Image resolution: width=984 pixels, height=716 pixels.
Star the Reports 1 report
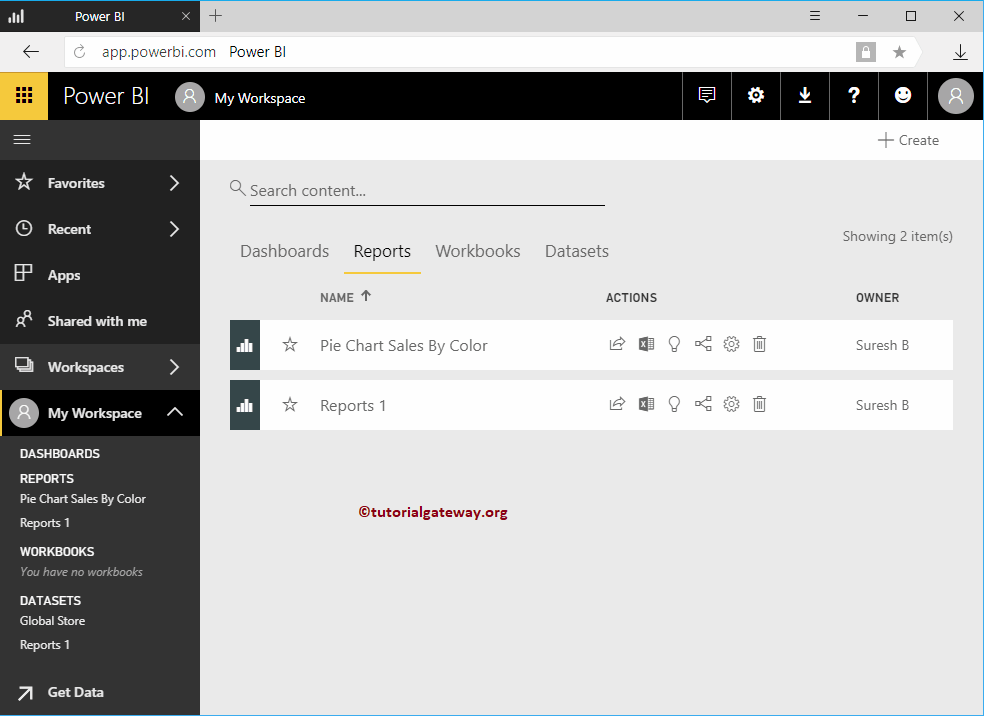[289, 404]
